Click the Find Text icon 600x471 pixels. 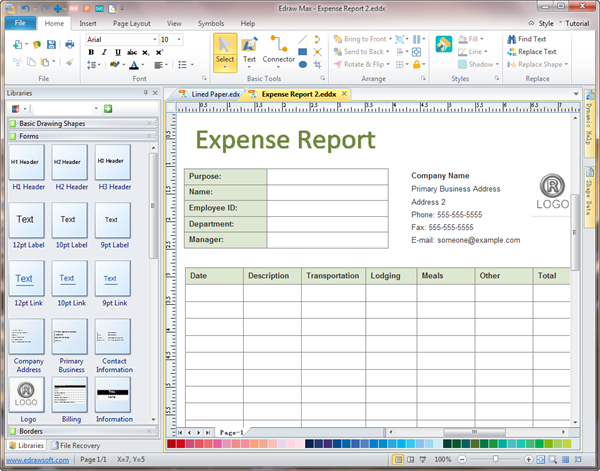[510, 39]
